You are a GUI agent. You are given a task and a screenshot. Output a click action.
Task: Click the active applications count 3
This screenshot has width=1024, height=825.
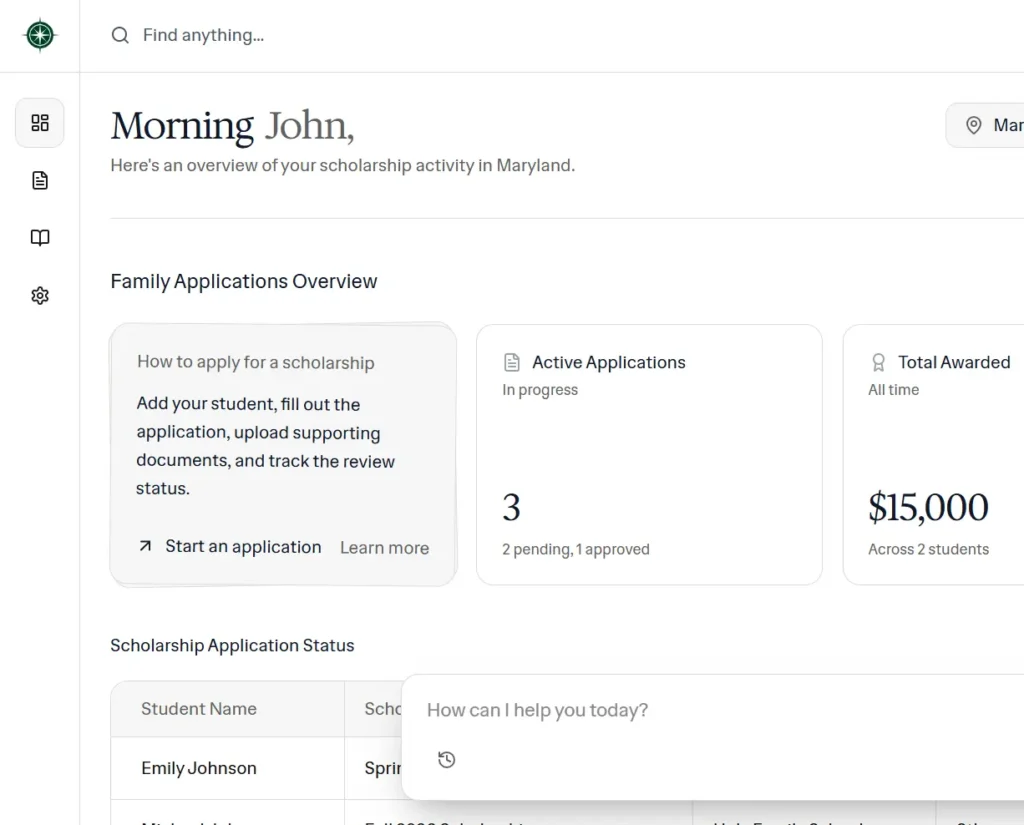(x=511, y=507)
